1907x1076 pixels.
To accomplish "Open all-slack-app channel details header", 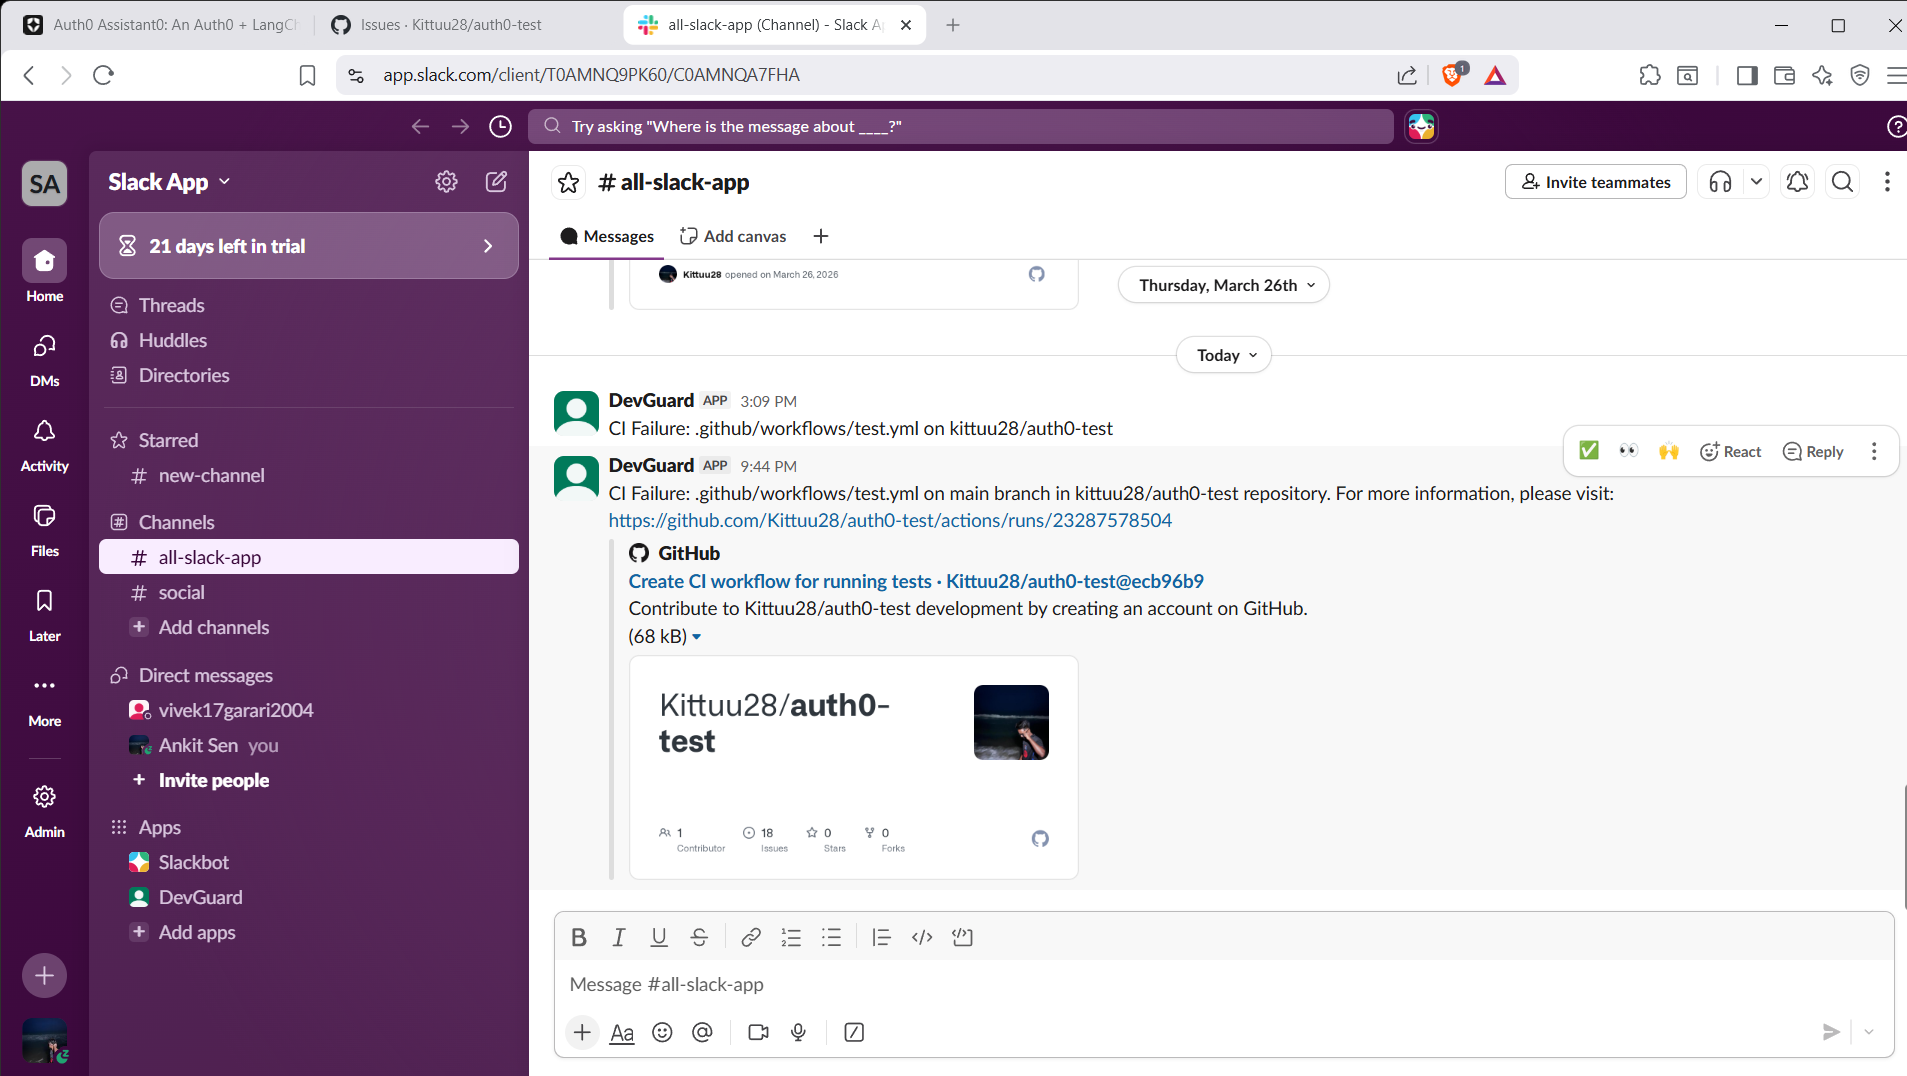I will (x=674, y=182).
